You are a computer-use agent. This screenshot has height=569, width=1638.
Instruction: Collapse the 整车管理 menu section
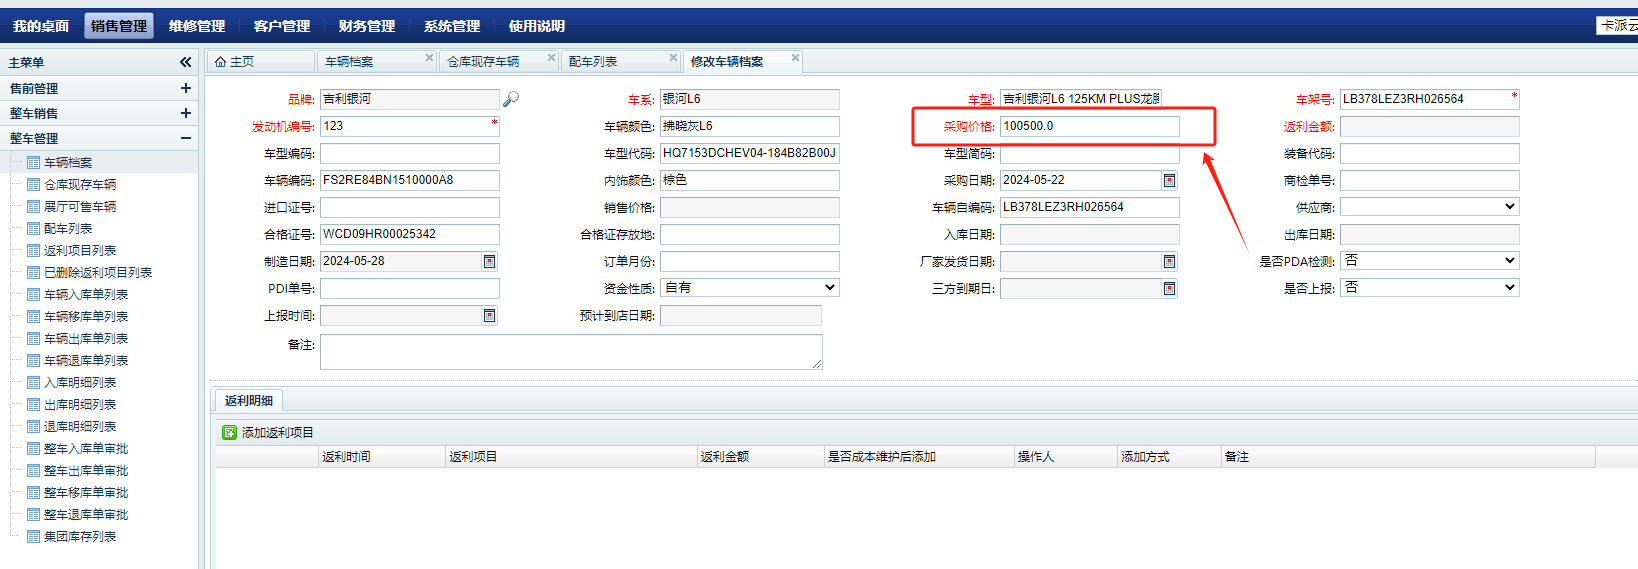coord(185,138)
